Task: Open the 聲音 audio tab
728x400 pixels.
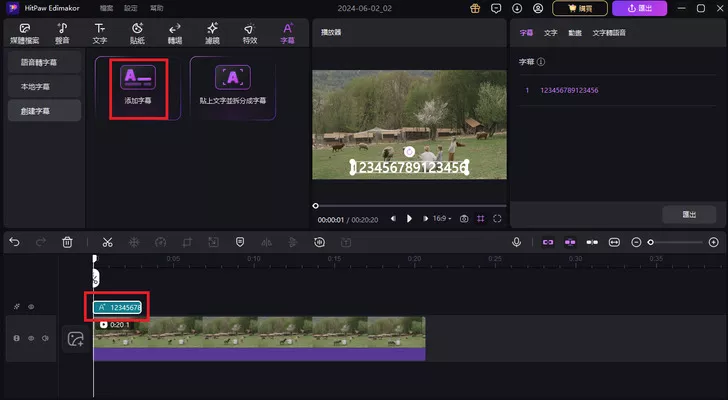Action: tap(62, 33)
